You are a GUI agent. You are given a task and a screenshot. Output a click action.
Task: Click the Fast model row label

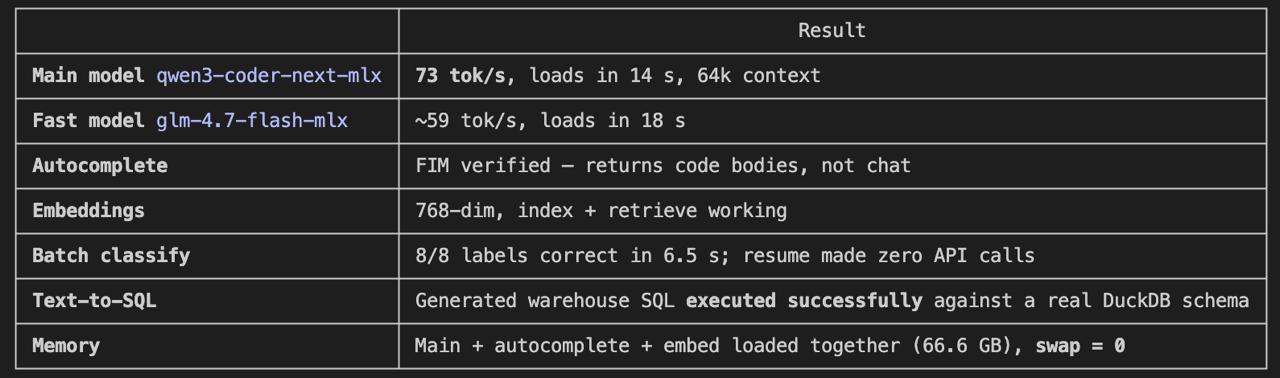point(88,120)
